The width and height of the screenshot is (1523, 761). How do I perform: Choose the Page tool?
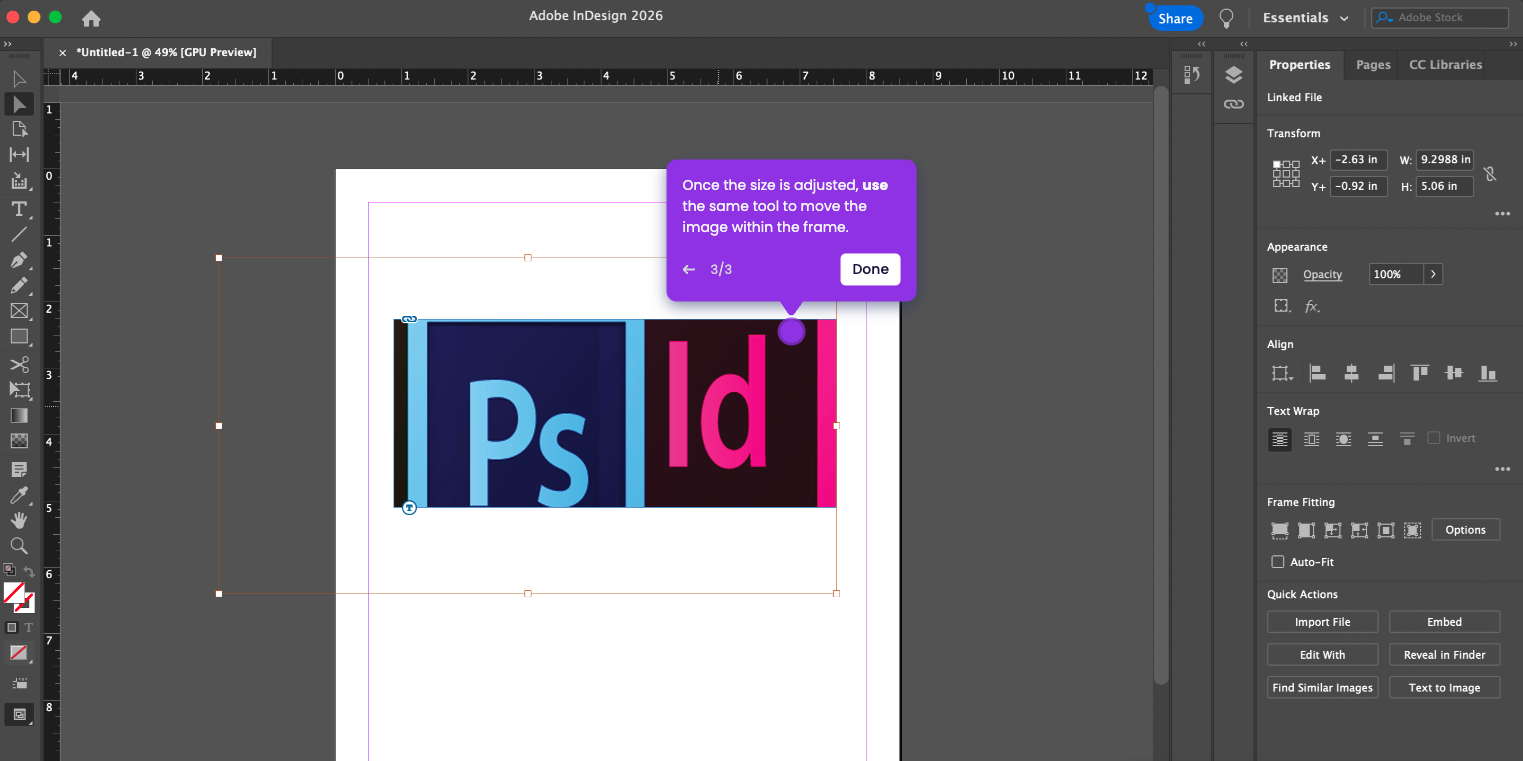click(19, 129)
